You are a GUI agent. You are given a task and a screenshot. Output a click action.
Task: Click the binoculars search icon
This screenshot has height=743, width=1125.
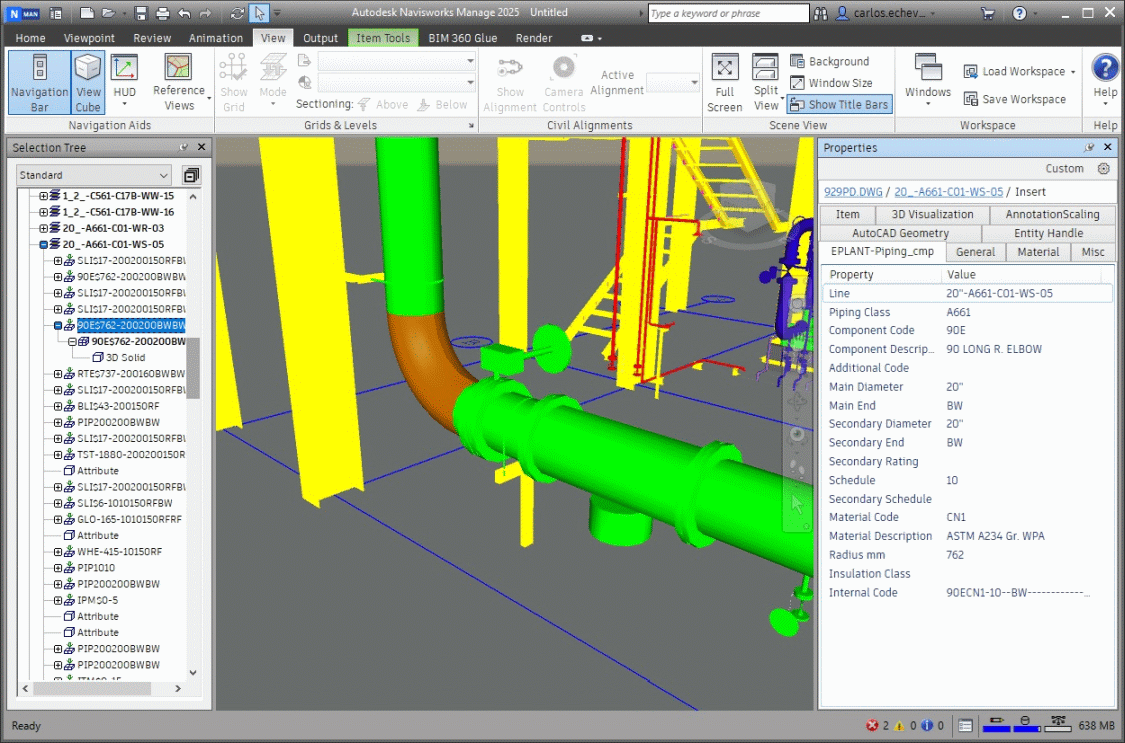pyautogui.click(x=821, y=13)
